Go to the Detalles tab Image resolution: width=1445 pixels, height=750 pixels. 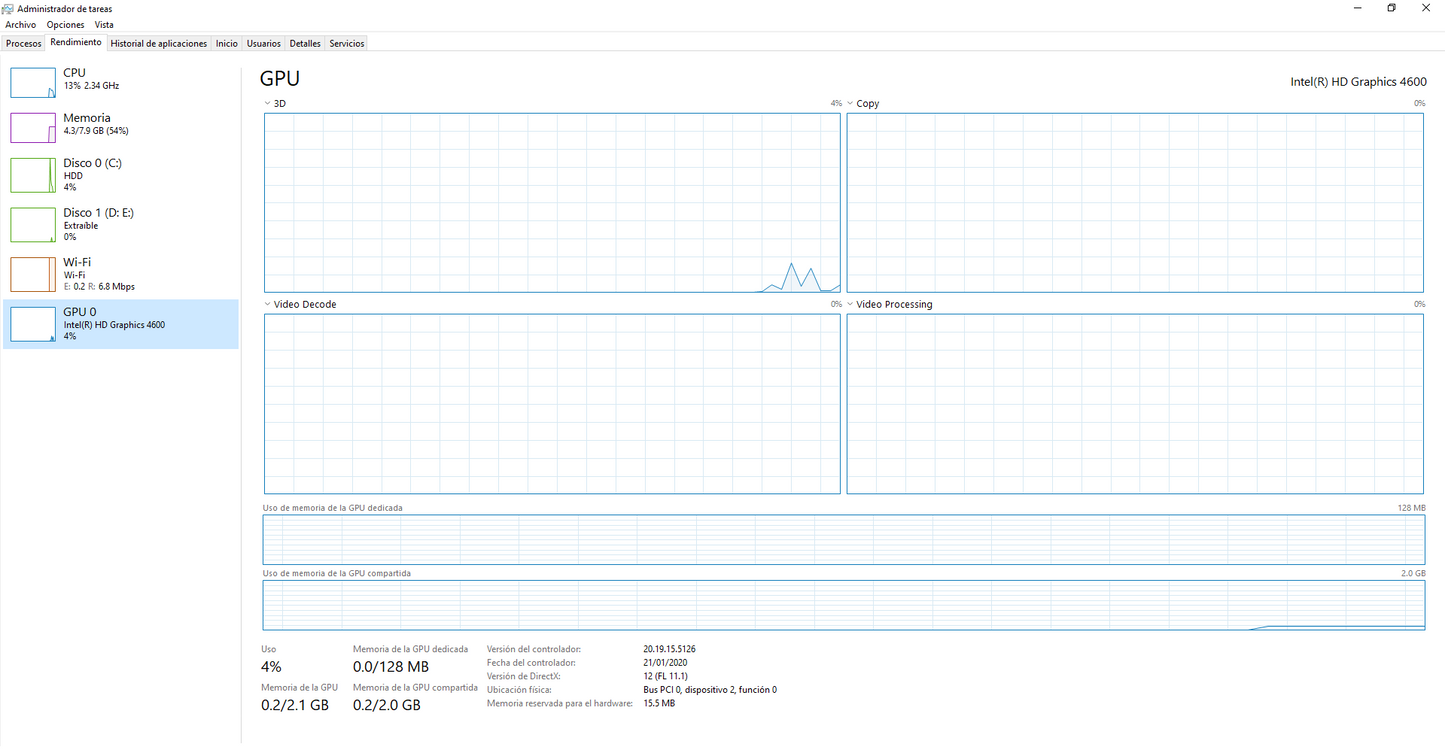coord(305,44)
